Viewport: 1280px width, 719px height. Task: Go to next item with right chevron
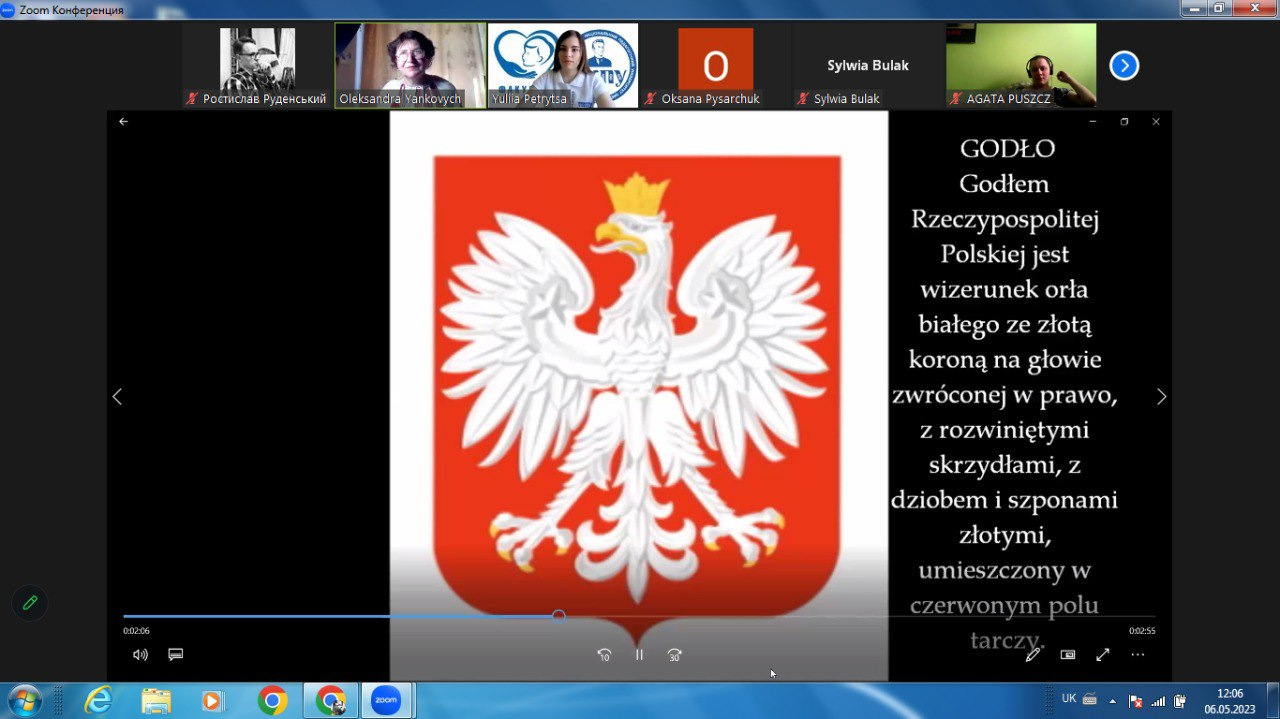(x=1161, y=397)
